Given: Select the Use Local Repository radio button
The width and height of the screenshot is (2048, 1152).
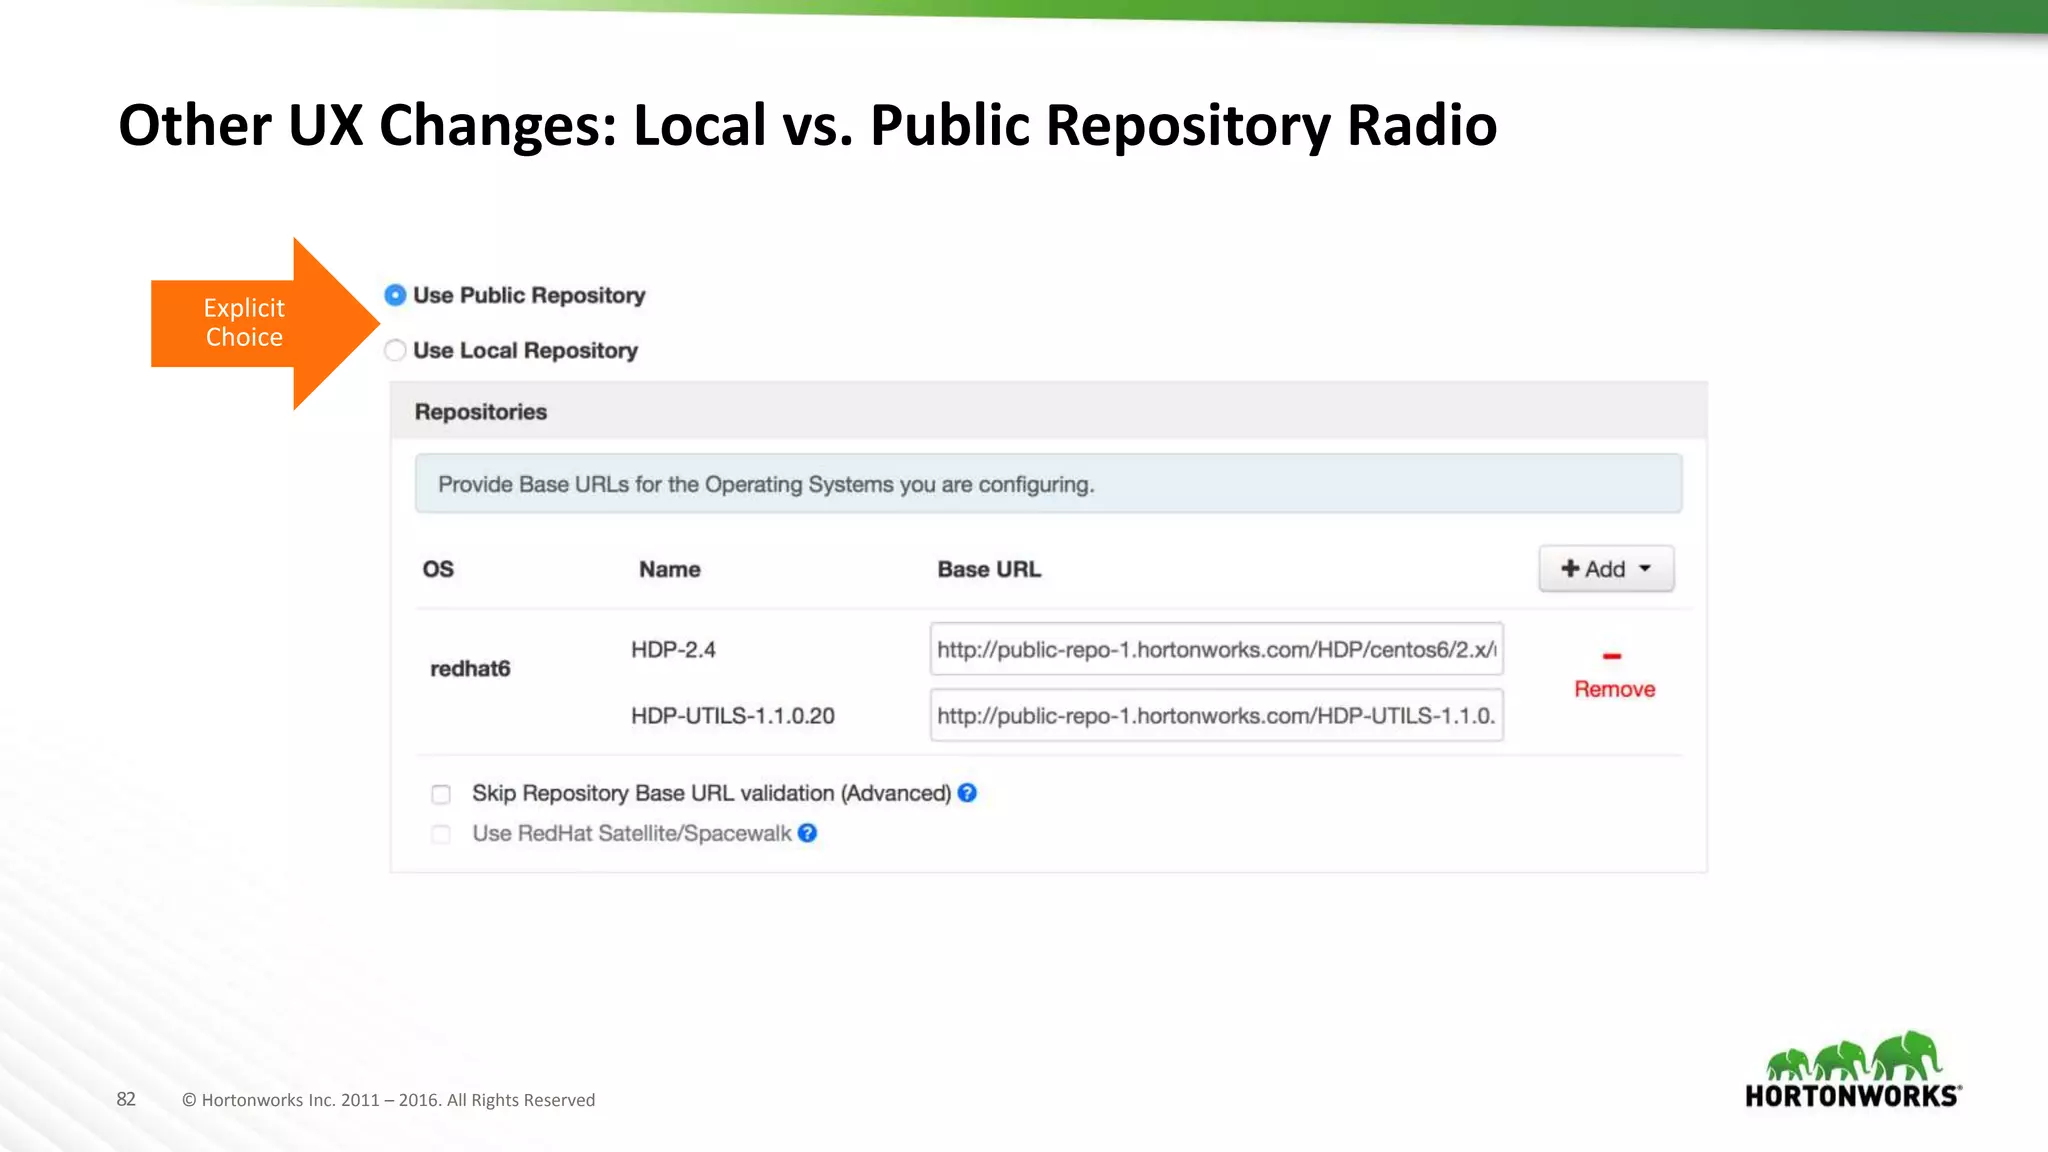Looking at the screenshot, I should 396,350.
